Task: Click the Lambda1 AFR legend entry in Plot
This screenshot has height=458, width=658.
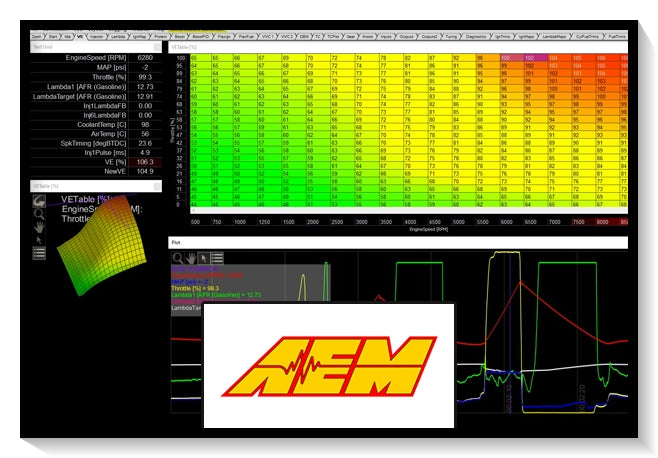Action: tap(216, 295)
